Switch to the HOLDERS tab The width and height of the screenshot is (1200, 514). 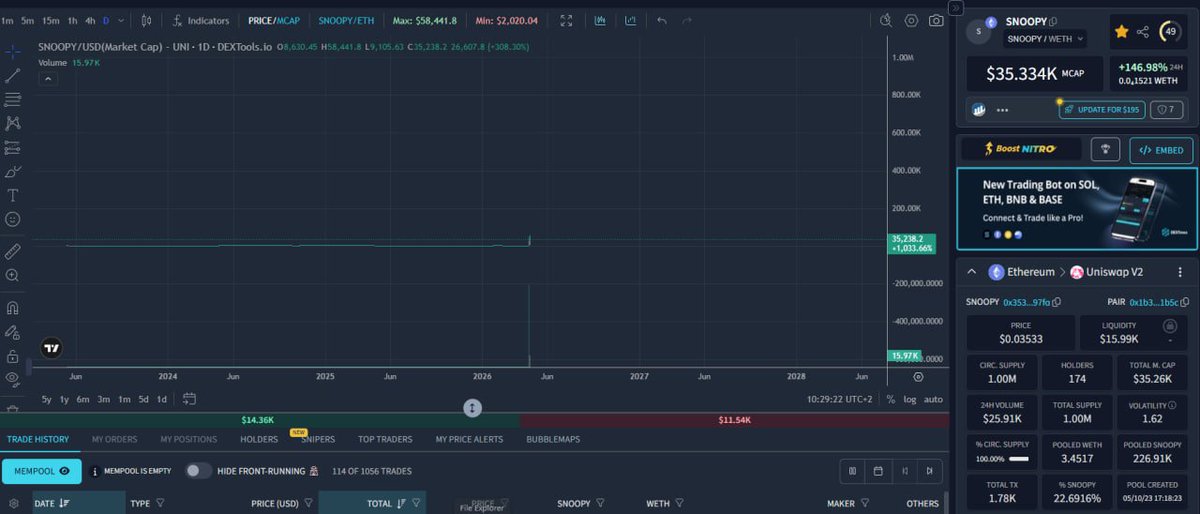coord(259,439)
